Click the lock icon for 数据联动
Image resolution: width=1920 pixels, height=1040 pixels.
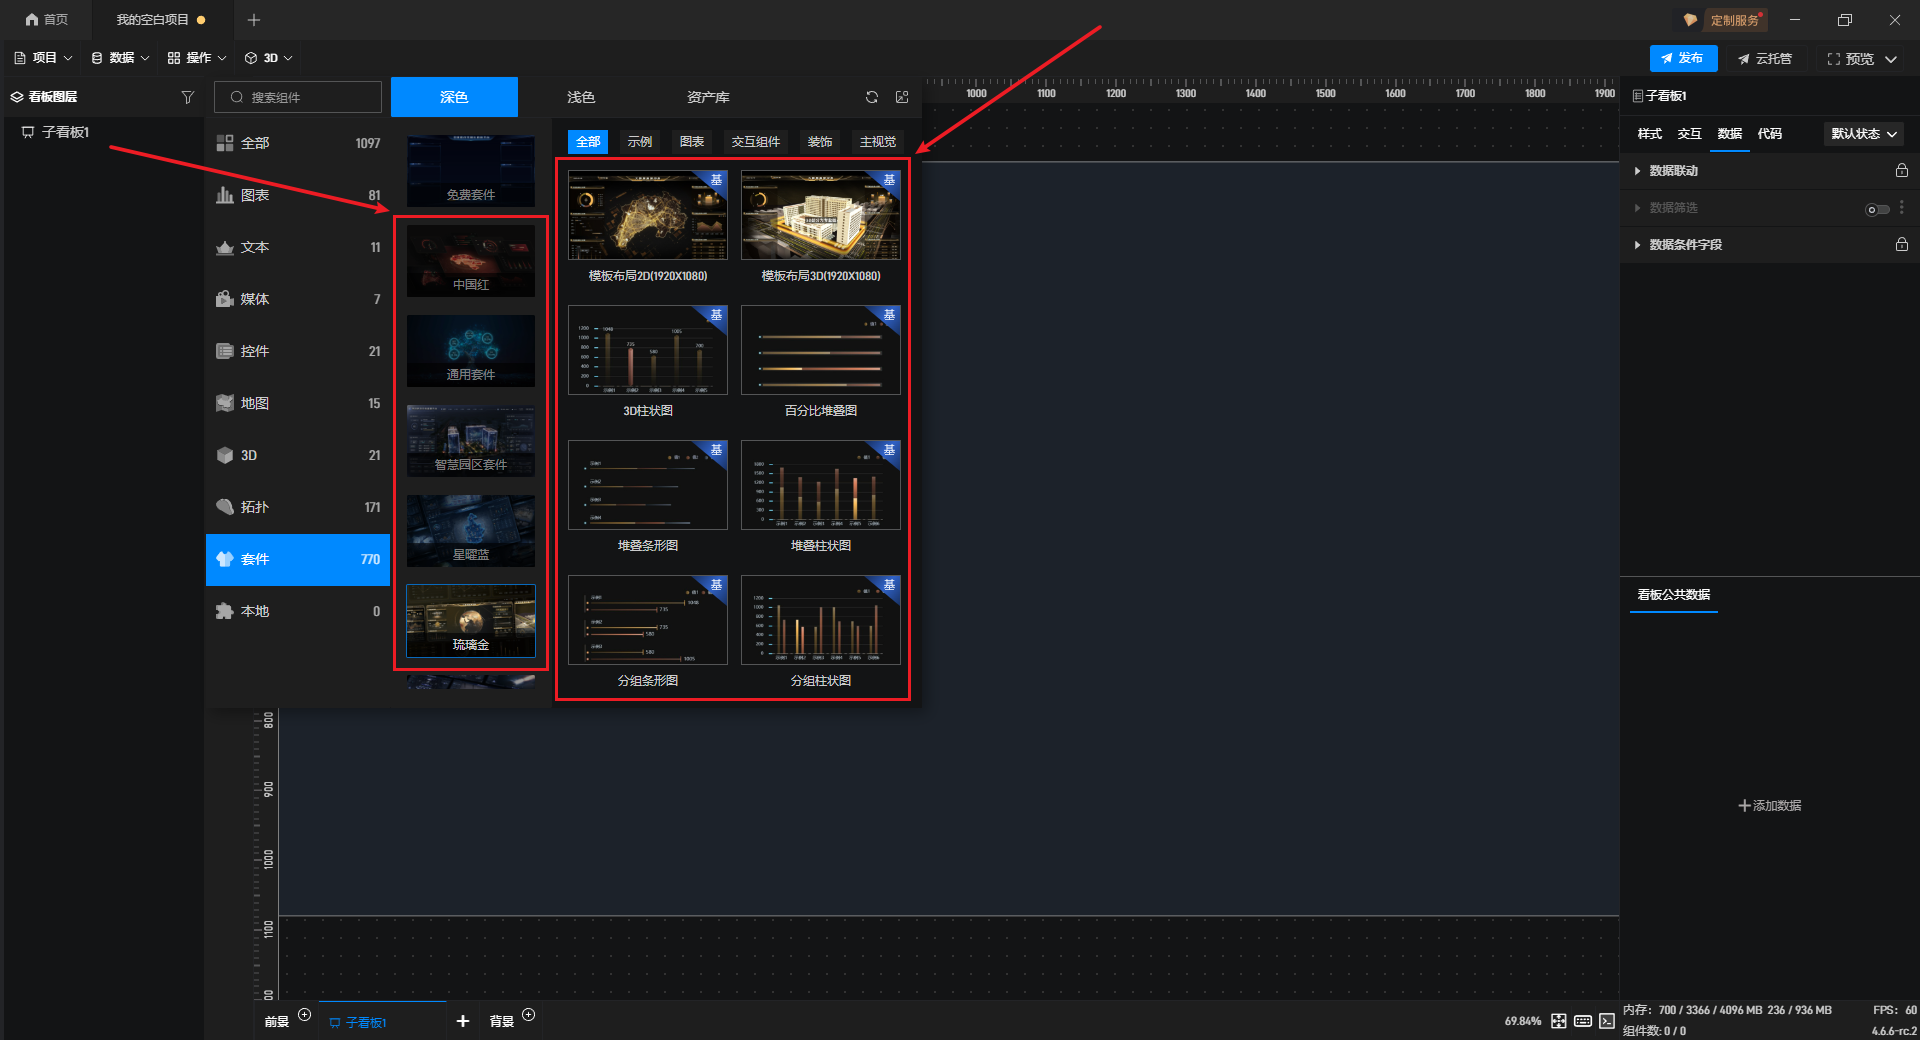point(1902,171)
